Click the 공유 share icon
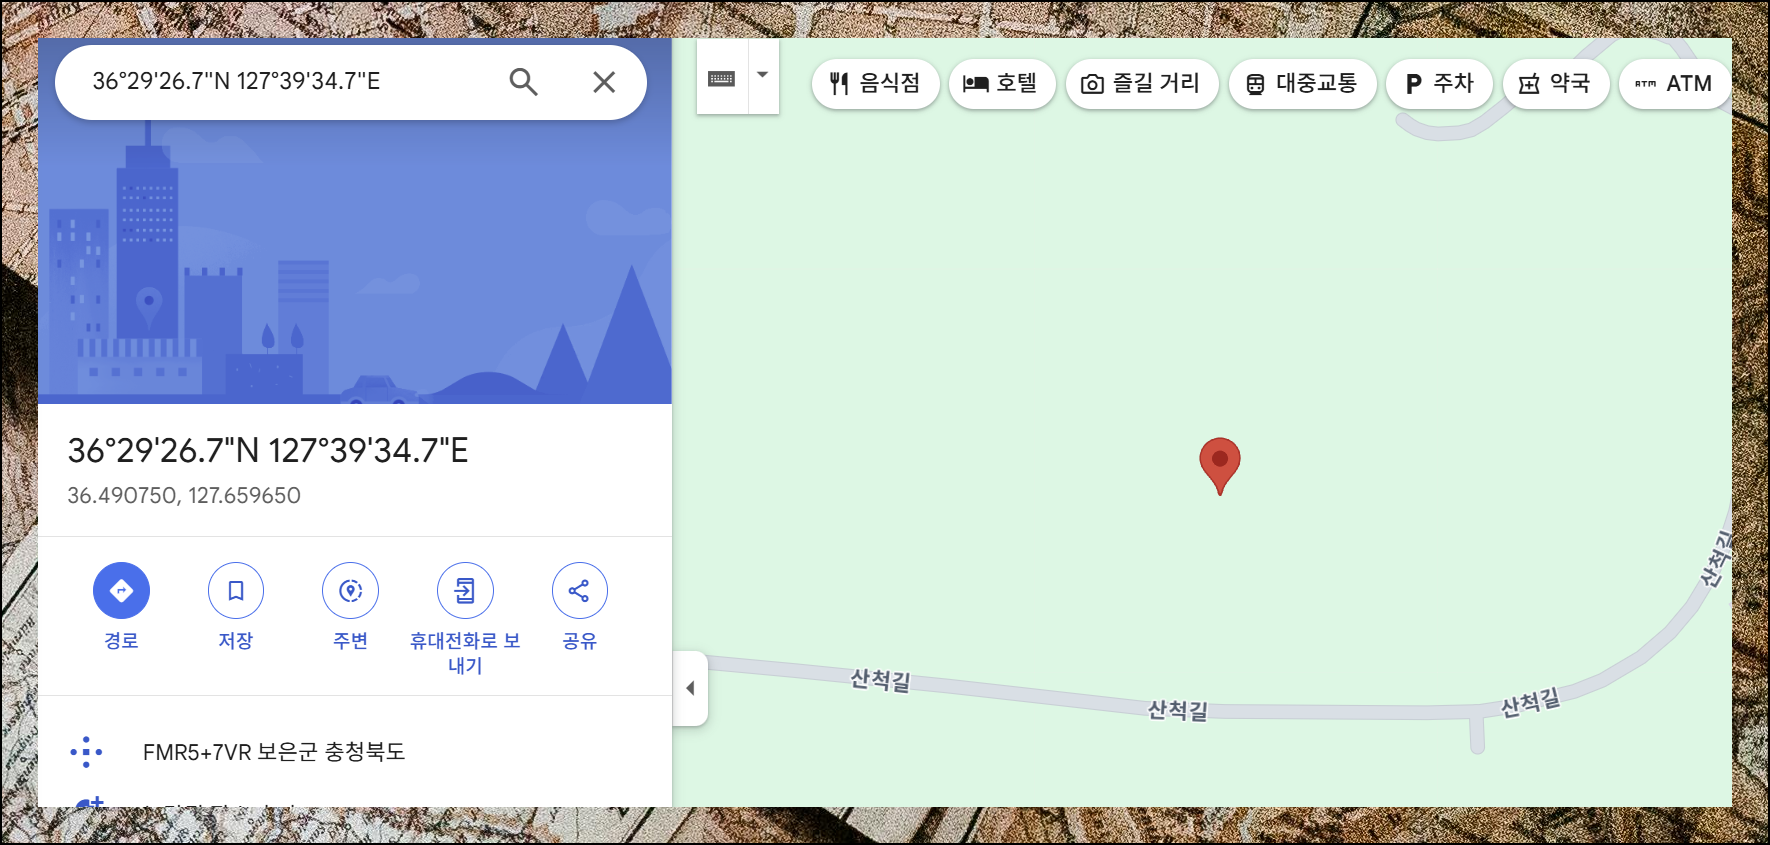This screenshot has height=845, width=1770. coord(580,591)
